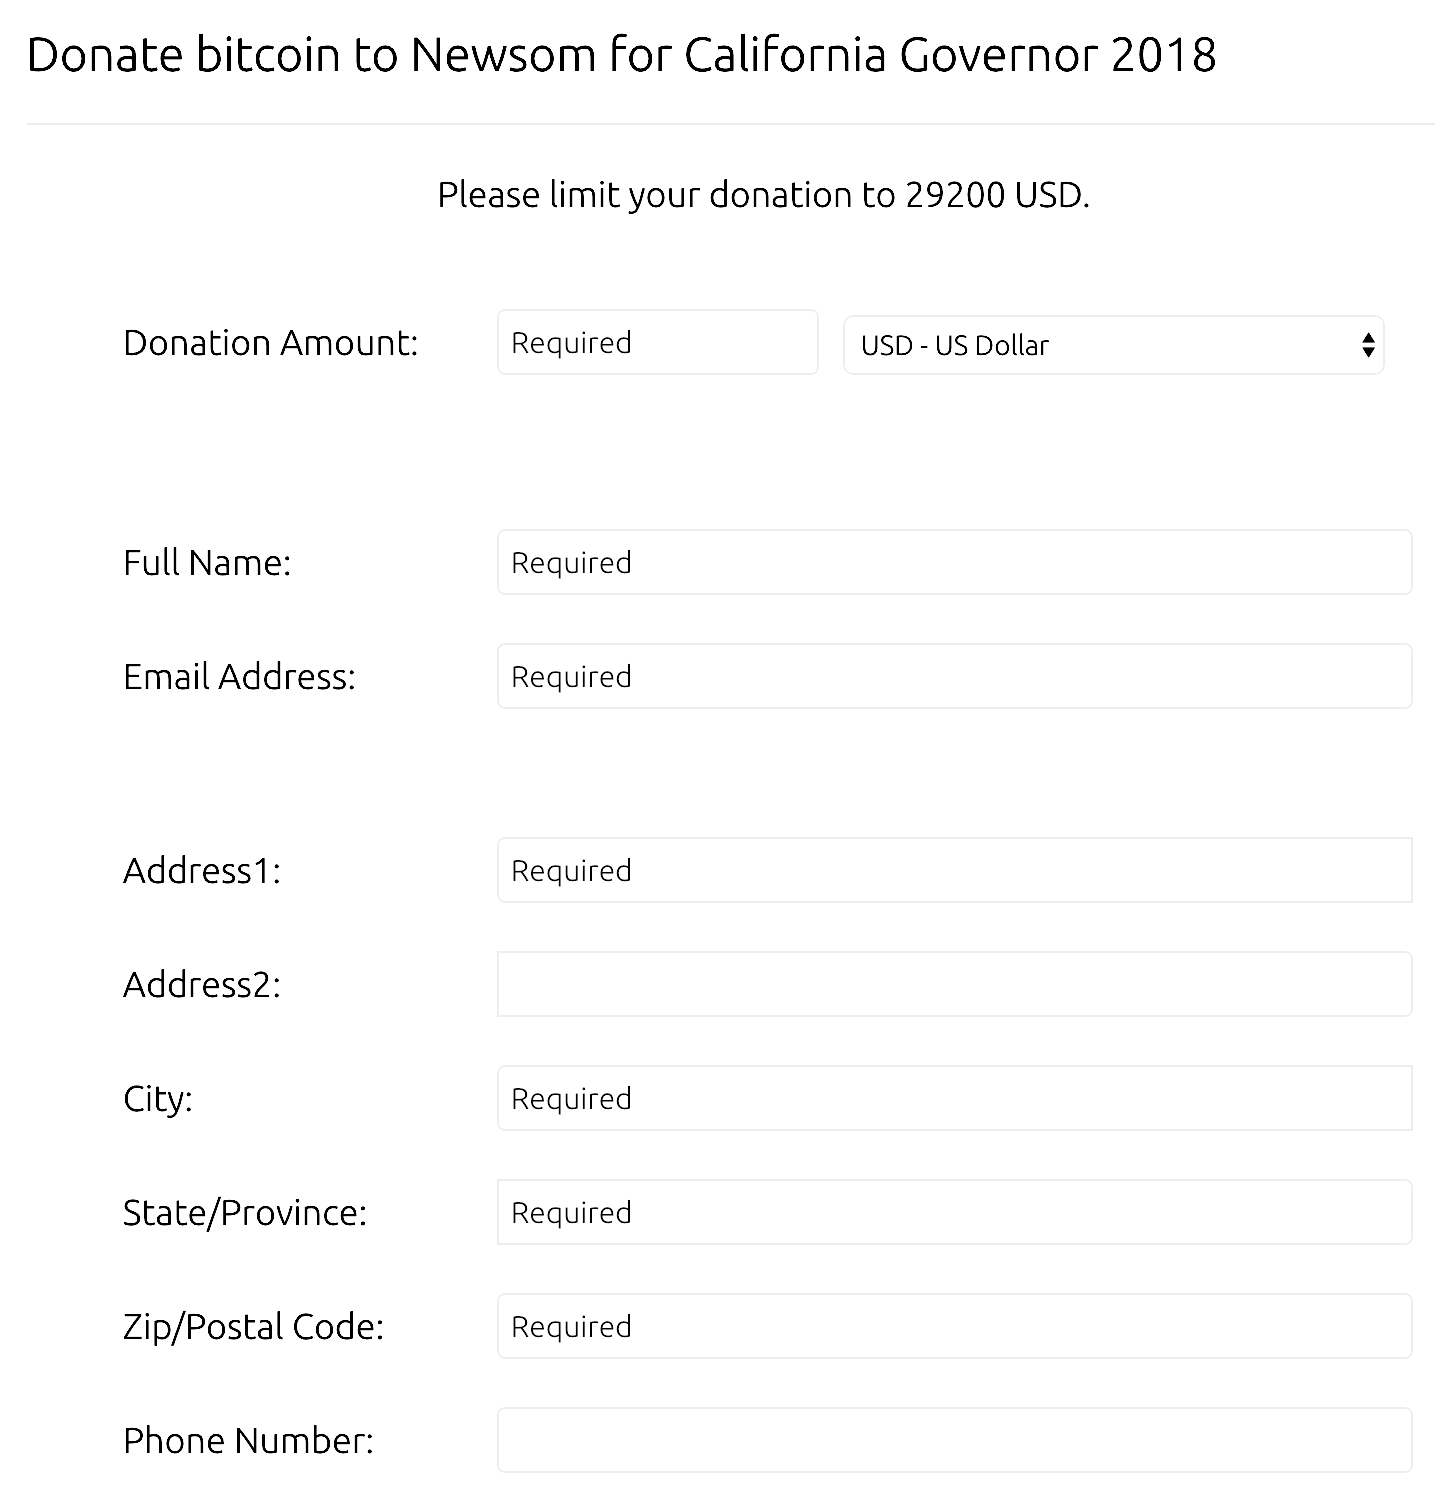Click the Zip/Postal Code label

click(253, 1327)
